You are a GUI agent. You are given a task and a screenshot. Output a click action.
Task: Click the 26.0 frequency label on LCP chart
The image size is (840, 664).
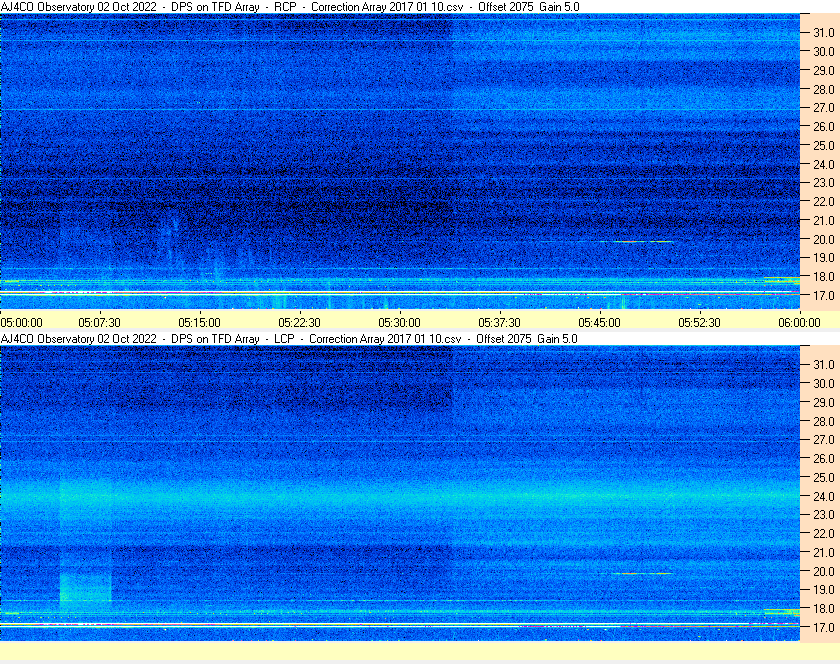tap(824, 459)
